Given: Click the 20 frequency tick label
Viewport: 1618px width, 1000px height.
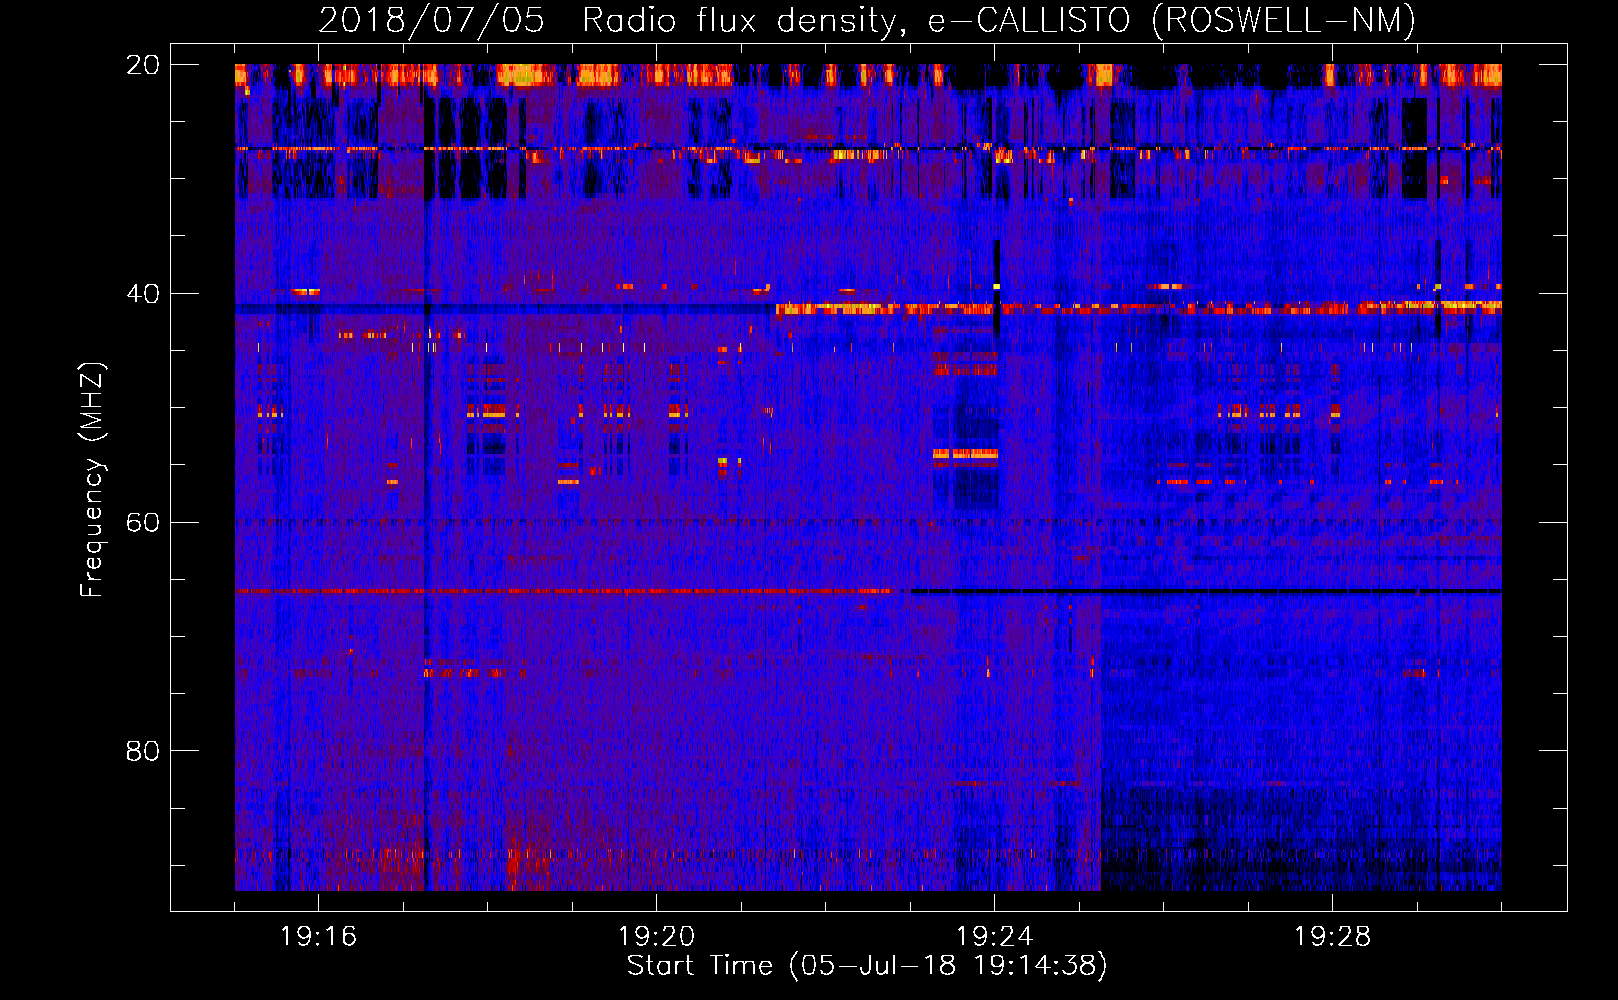Looking at the screenshot, I should (x=143, y=65).
